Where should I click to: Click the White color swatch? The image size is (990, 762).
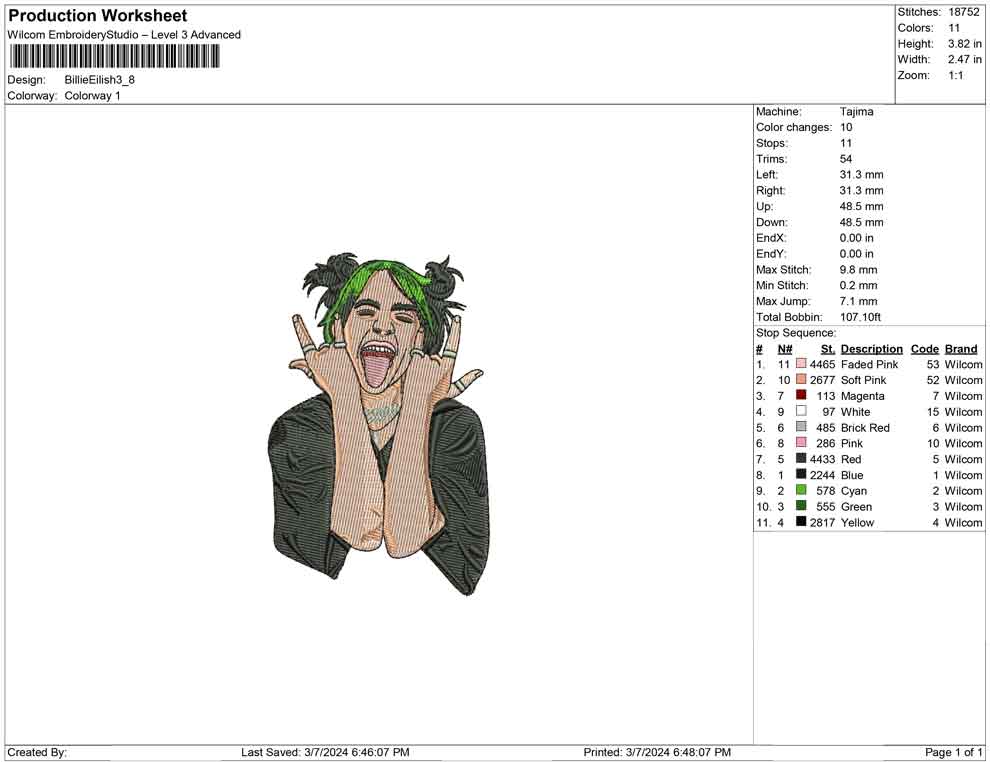coord(801,411)
